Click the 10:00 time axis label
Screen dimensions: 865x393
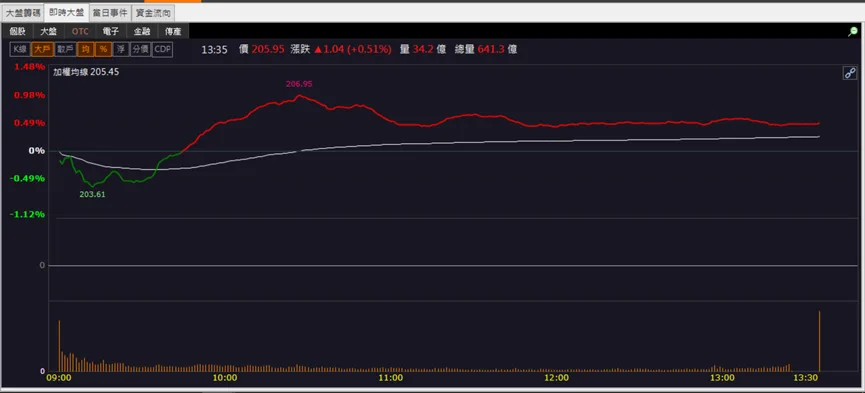225,378
